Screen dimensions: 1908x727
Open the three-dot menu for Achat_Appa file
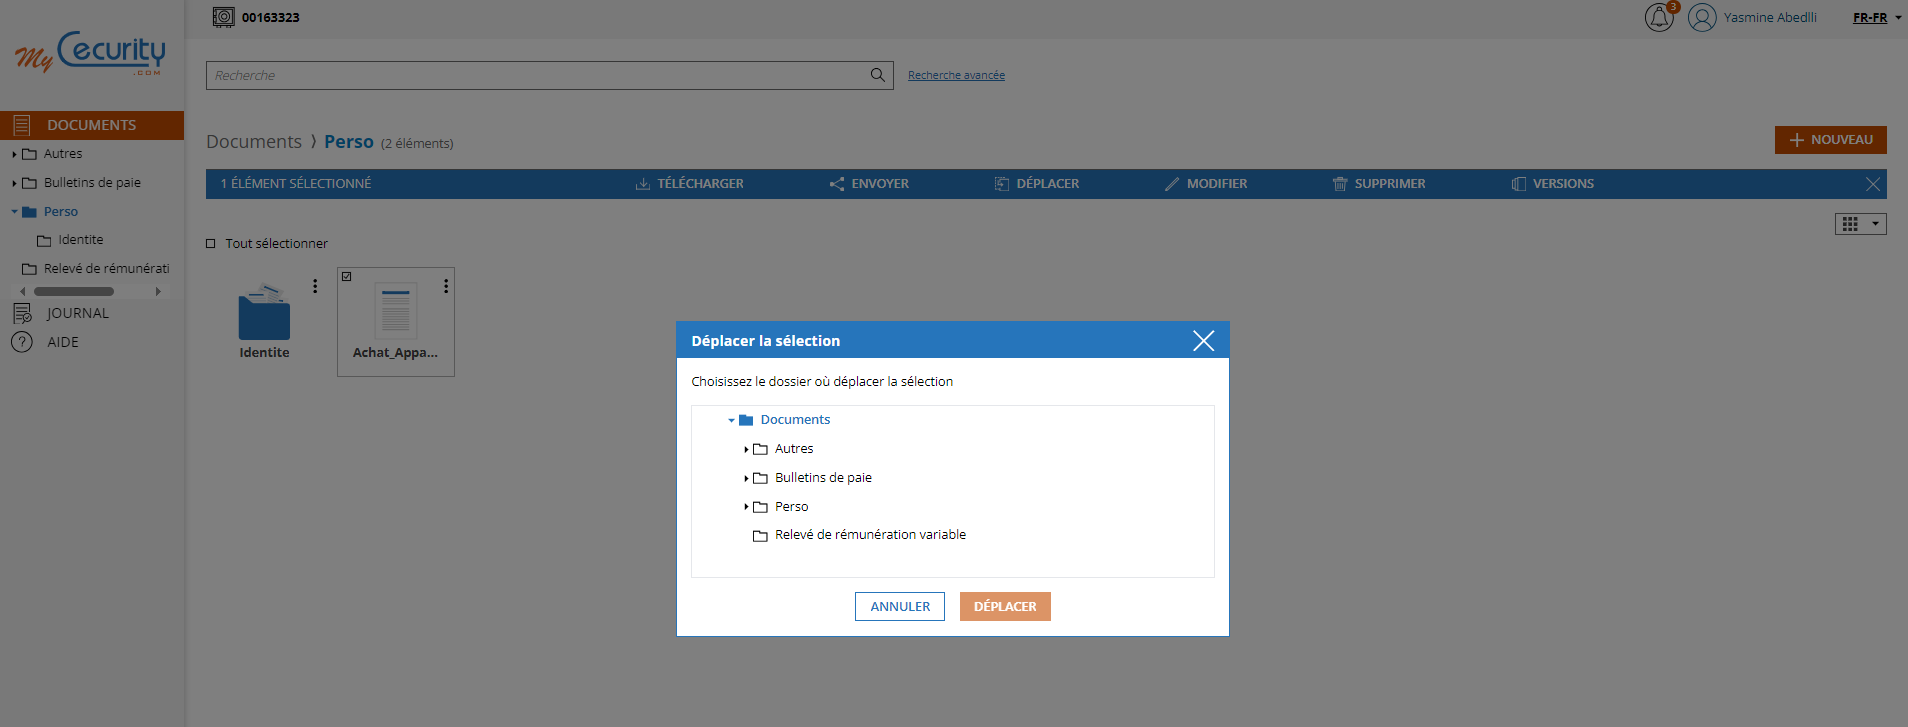tap(446, 286)
